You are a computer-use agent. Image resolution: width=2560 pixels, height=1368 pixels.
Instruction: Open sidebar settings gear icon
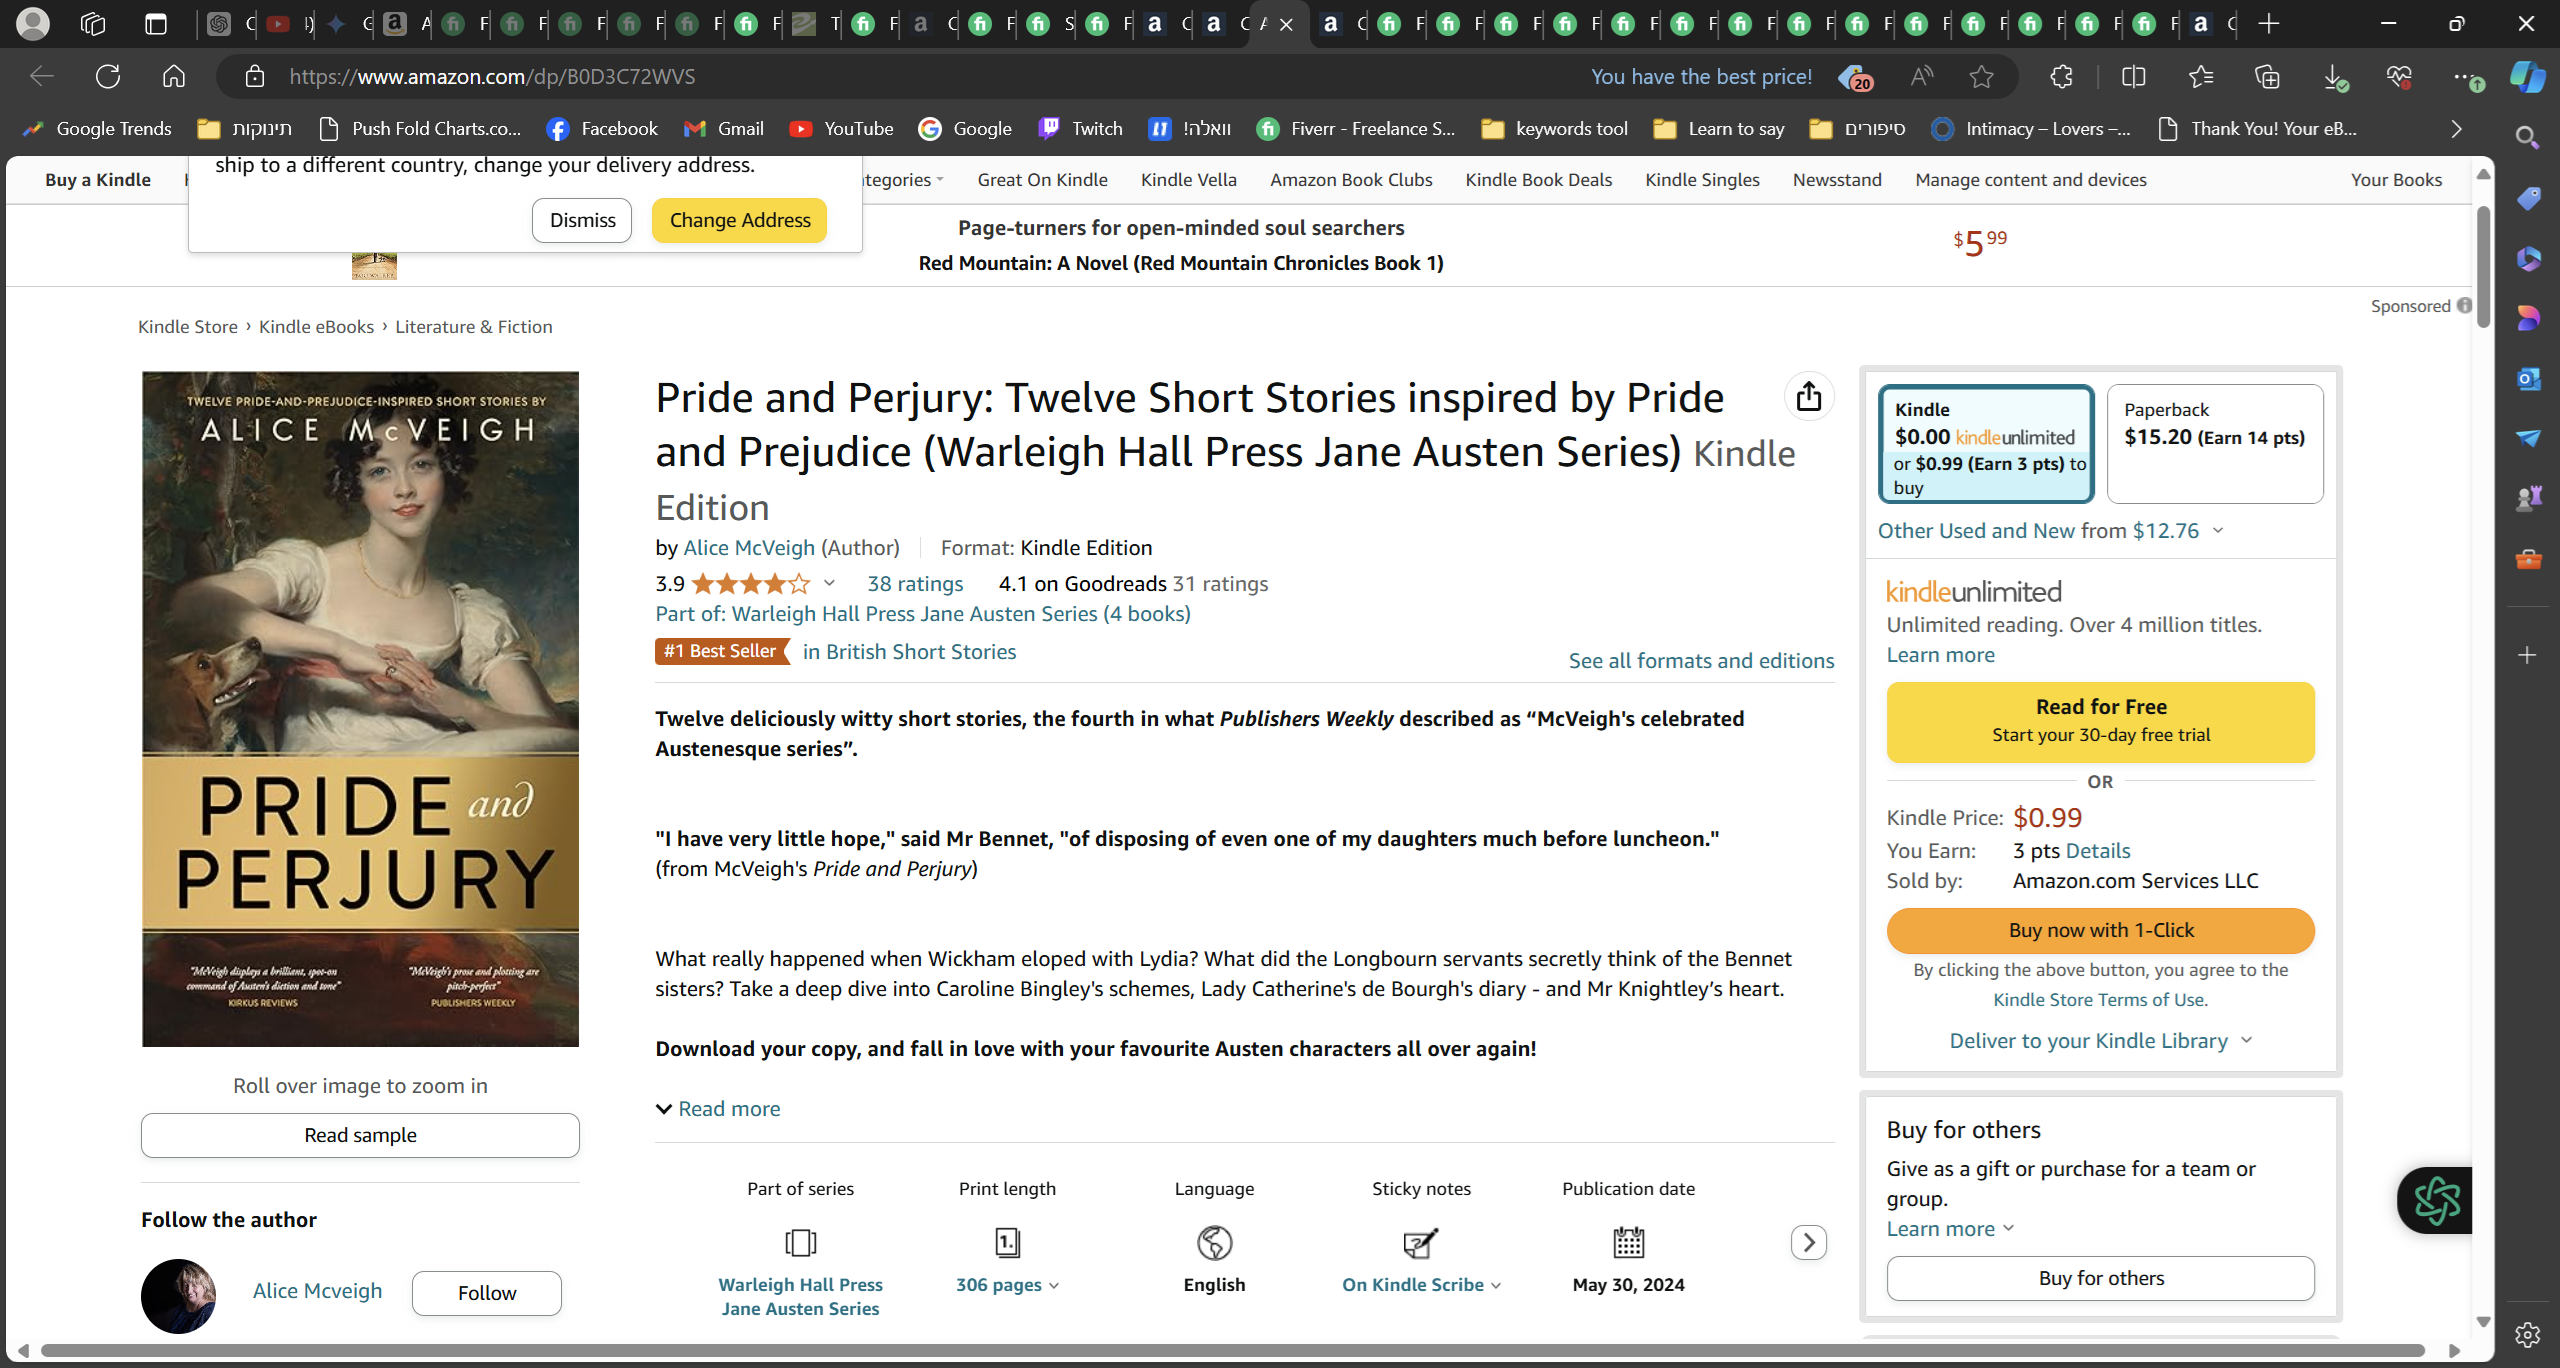pos(2527,1334)
